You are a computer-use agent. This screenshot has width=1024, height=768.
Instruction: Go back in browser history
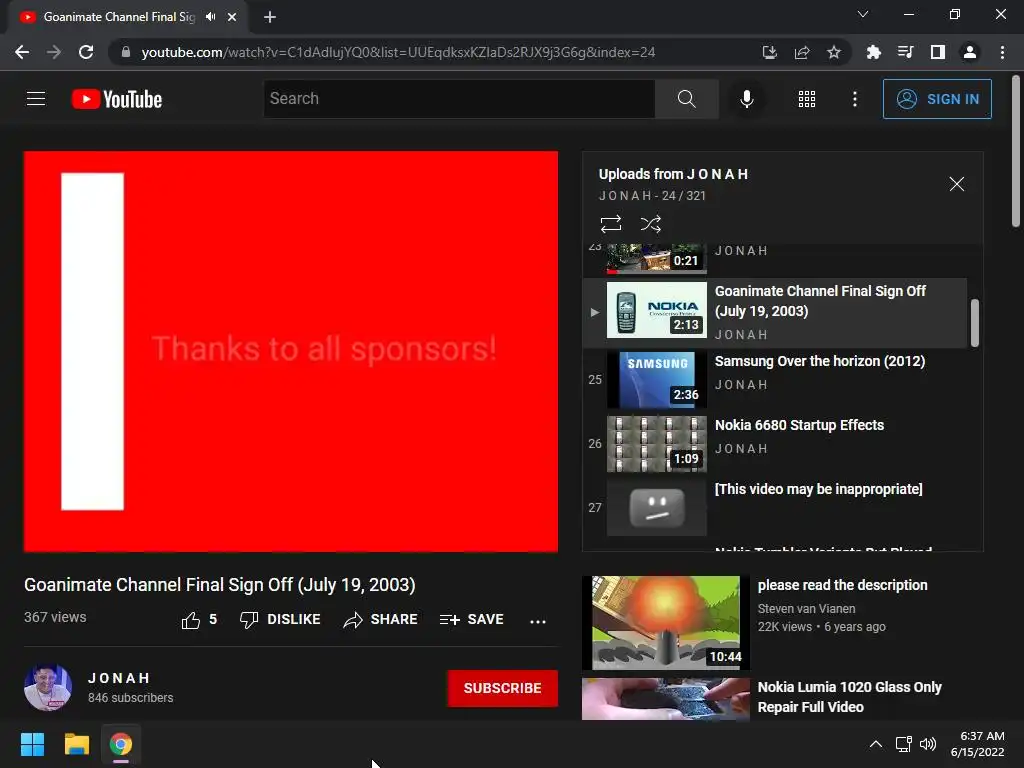click(22, 52)
